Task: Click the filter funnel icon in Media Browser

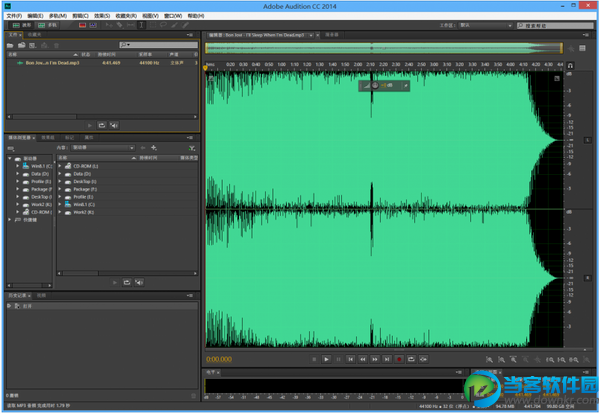Action: [192, 147]
